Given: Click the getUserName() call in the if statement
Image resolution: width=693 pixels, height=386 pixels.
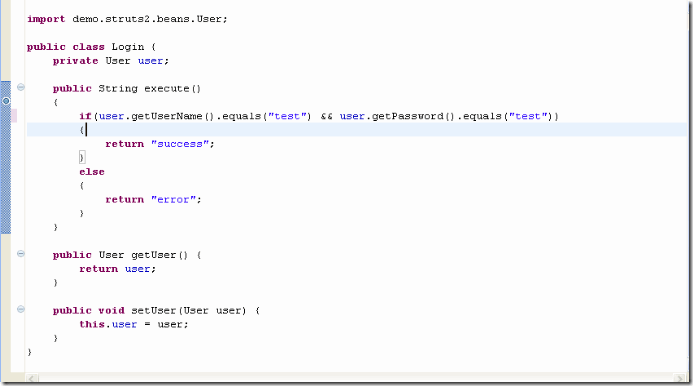Looking at the screenshot, I should click(173, 116).
